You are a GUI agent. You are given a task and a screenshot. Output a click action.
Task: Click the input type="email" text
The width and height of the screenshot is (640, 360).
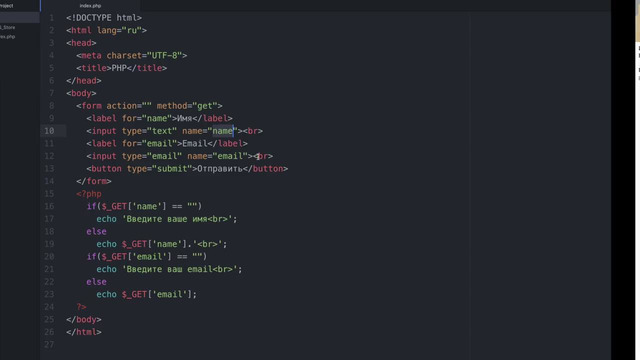point(137,156)
